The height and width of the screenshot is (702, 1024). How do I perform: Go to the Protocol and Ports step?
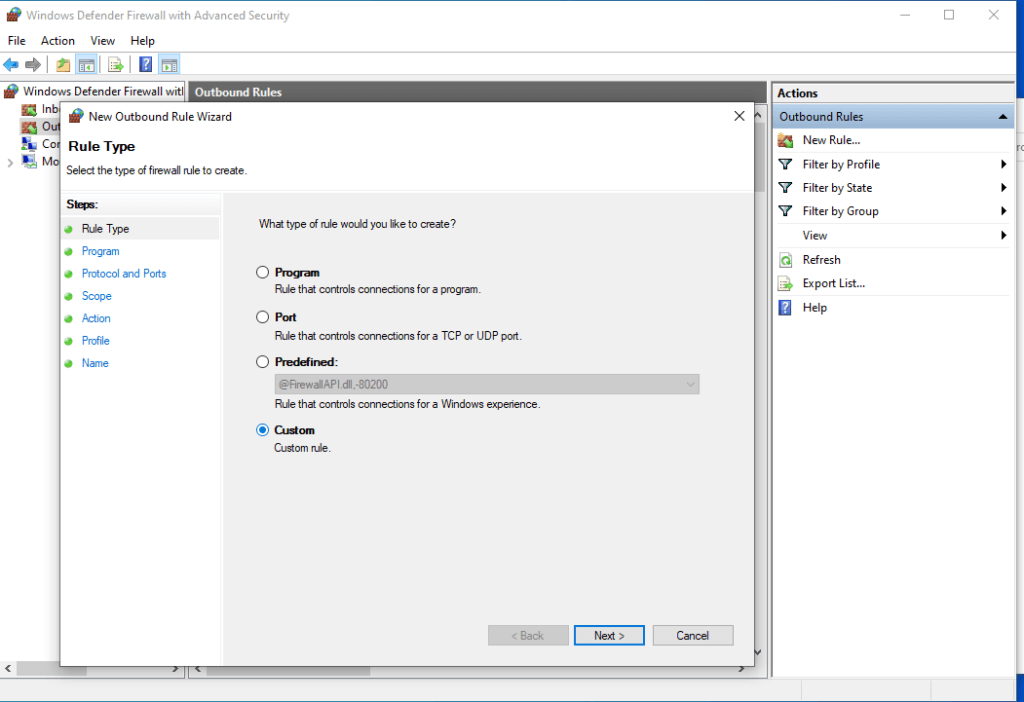tap(124, 274)
